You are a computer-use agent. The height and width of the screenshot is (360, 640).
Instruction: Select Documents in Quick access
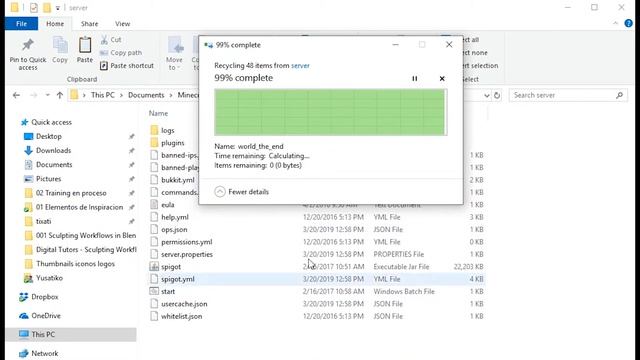[54, 165]
